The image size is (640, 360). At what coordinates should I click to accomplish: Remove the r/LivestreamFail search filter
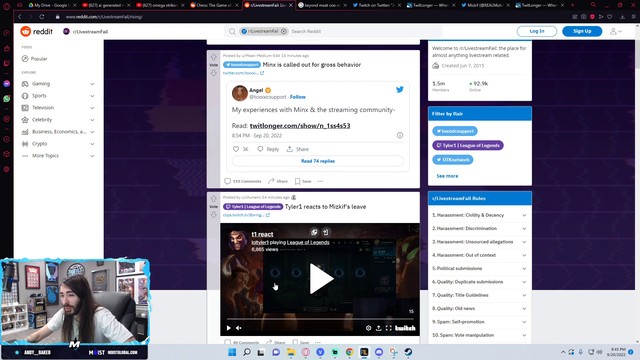pos(284,31)
